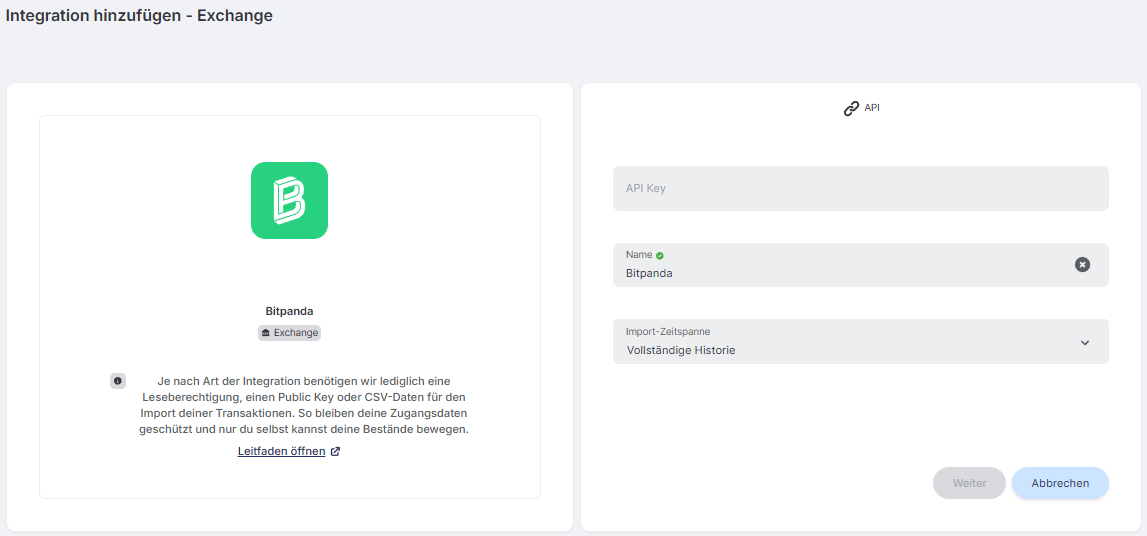
Task: Open the Leitfaden öffnen link
Action: point(282,451)
